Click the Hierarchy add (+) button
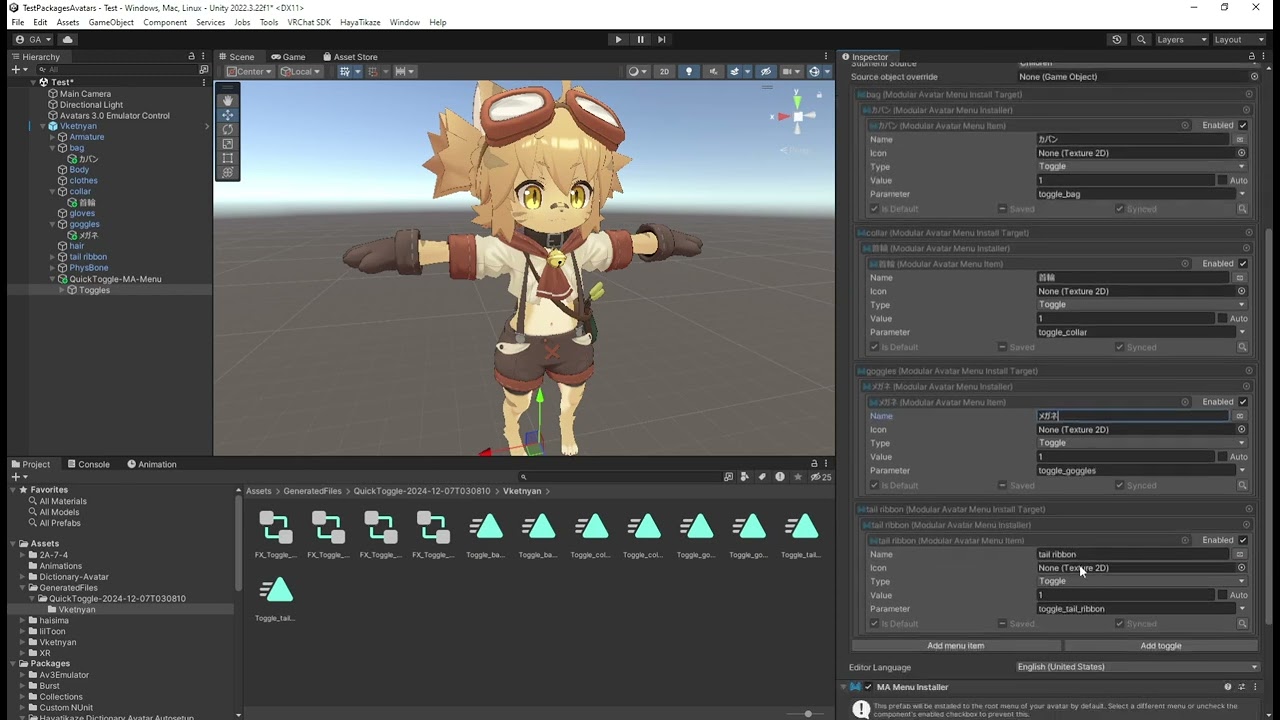 click(x=17, y=70)
